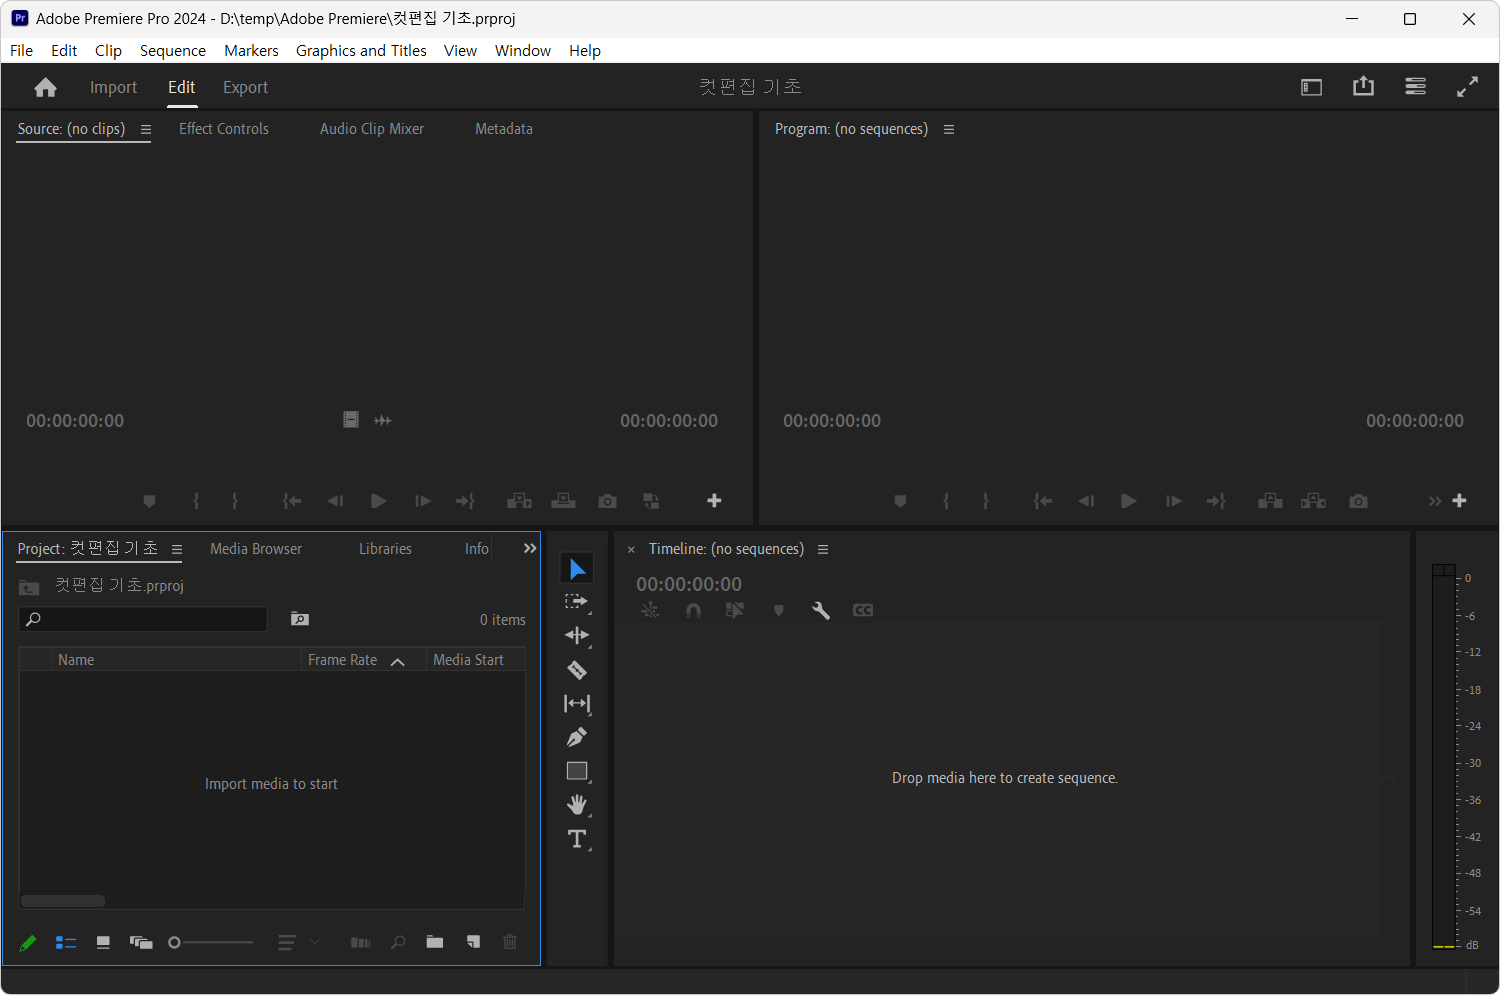Click Source monitor Overwrite button
The height and width of the screenshot is (995, 1500).
point(563,501)
